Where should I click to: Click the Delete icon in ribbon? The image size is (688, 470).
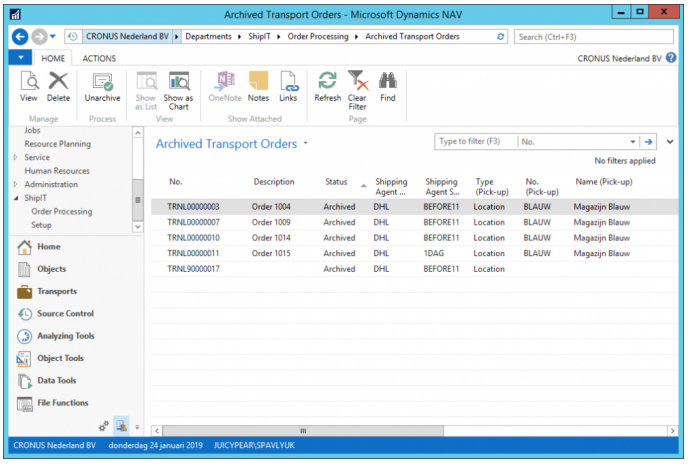coord(59,85)
